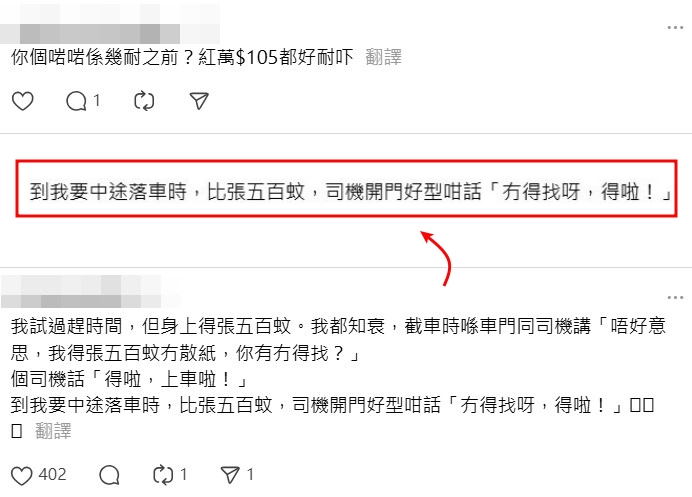The image size is (692, 497).
Task: Share the top comment via send icon
Action: point(199,101)
